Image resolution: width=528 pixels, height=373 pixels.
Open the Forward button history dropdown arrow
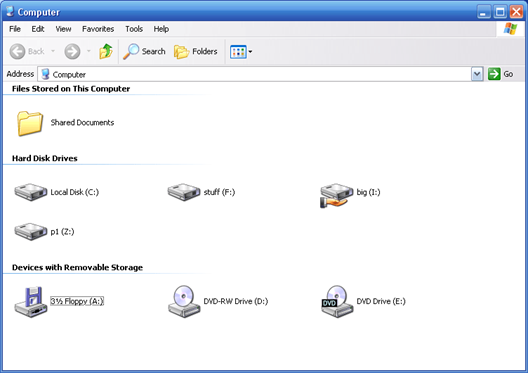(89, 51)
